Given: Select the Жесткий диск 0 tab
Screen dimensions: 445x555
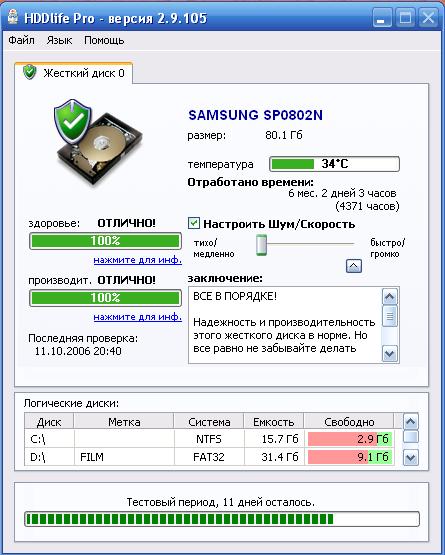Looking at the screenshot, I should coord(74,73).
